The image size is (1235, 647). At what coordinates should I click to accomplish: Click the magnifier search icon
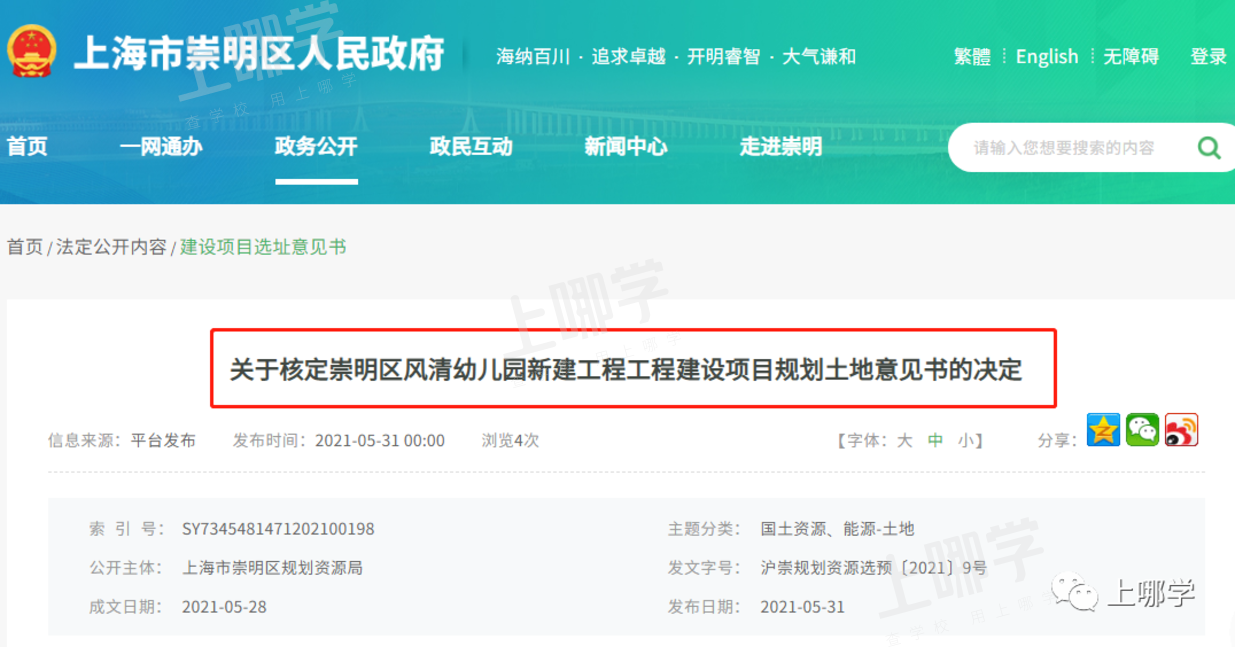tap(1209, 148)
